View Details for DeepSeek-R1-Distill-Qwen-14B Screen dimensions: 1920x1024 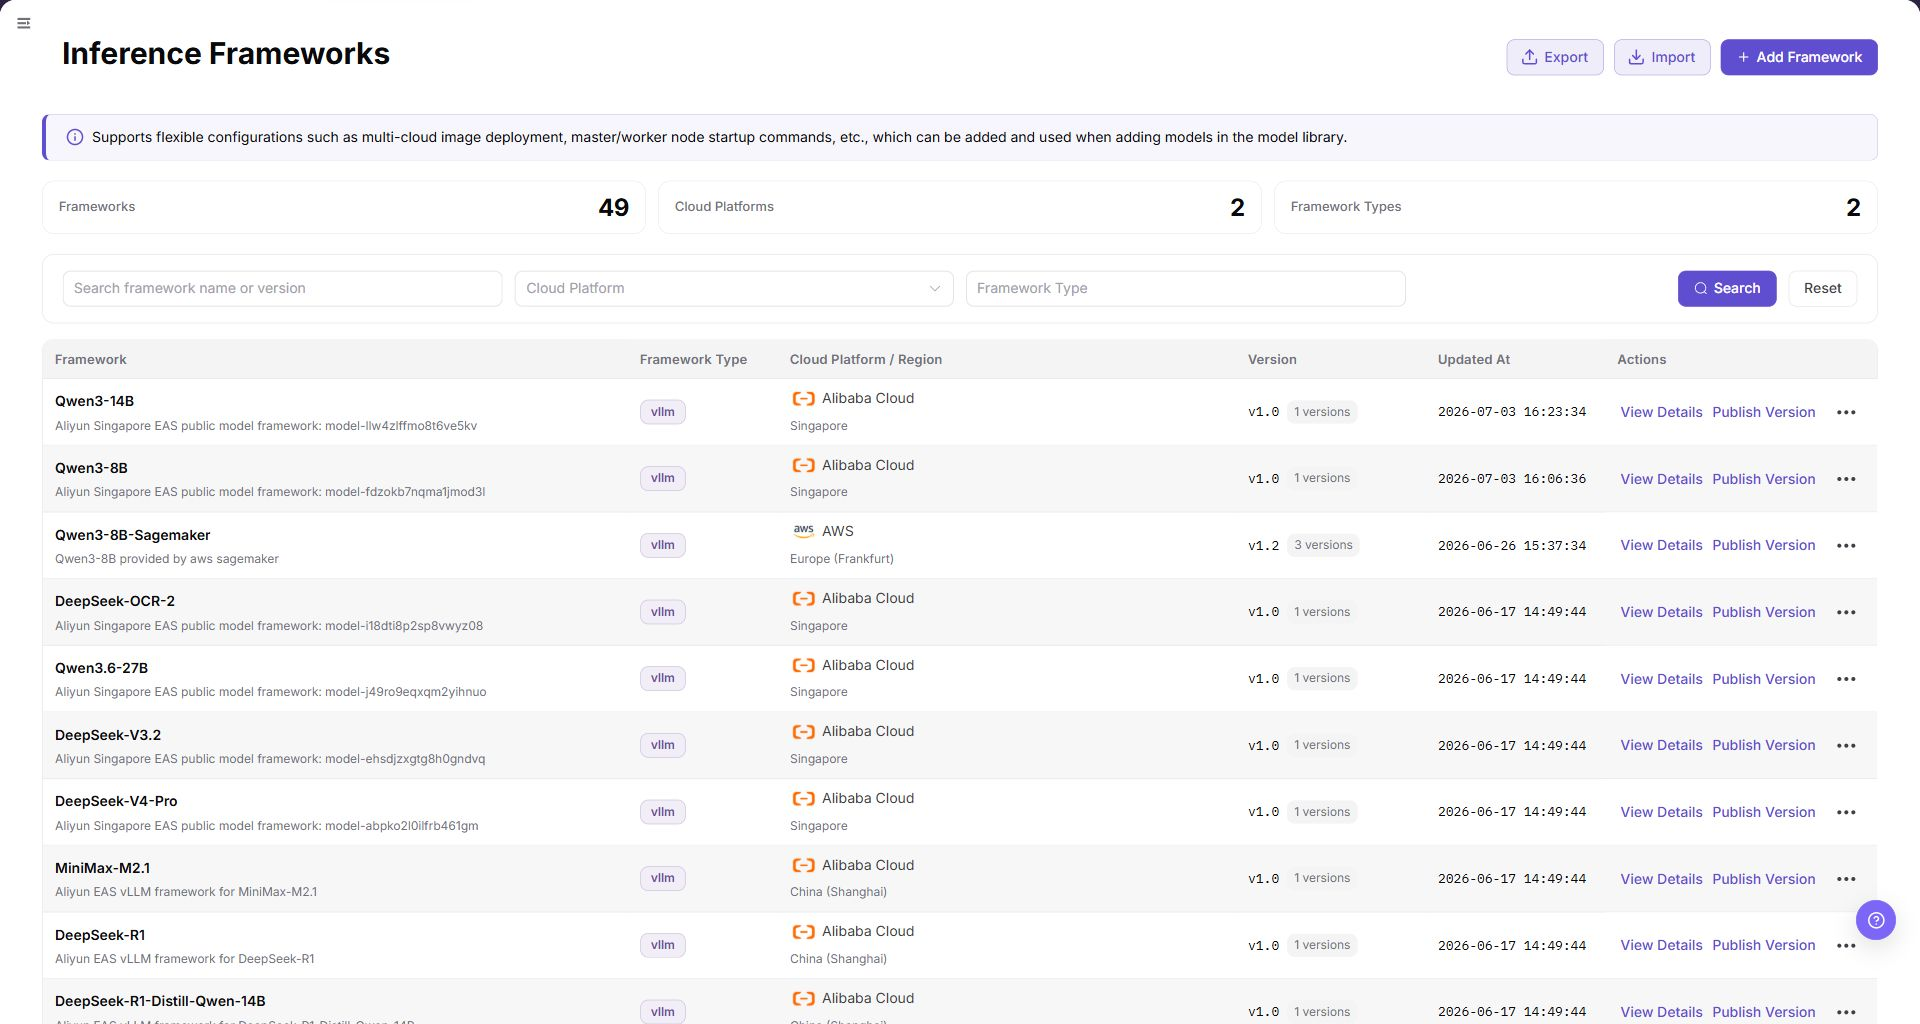pyautogui.click(x=1661, y=1012)
